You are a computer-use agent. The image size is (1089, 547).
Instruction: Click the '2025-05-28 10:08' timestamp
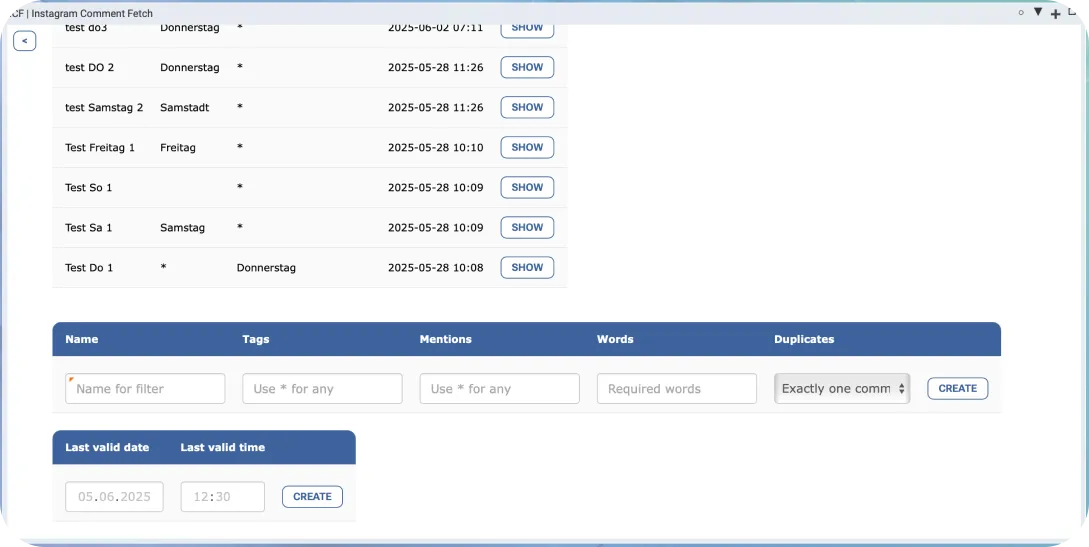[435, 268]
